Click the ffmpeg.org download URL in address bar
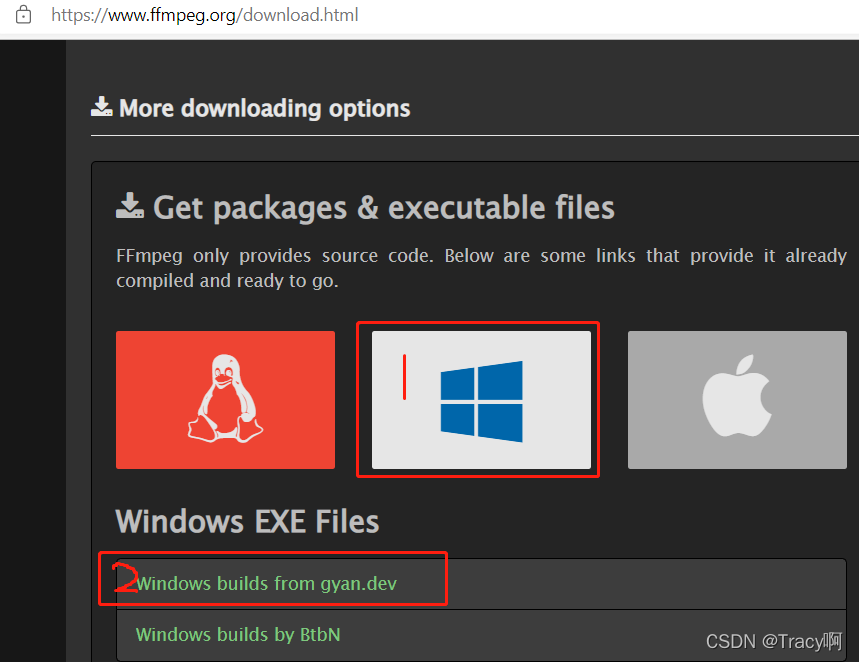859x662 pixels. click(x=204, y=15)
